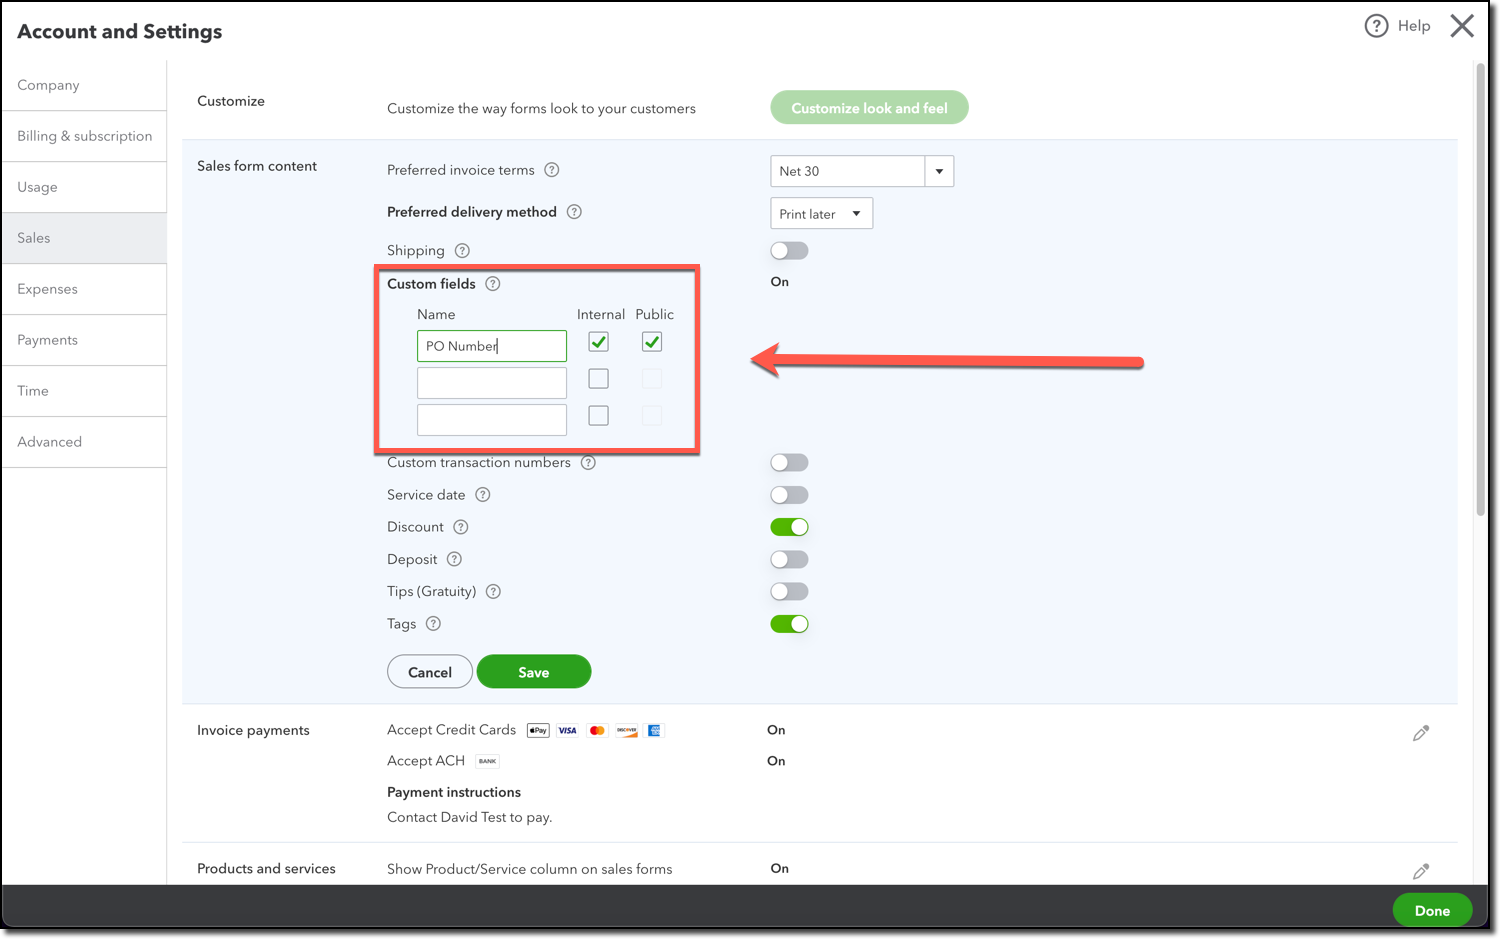
Task: Disable the Discount toggle
Action: (789, 527)
